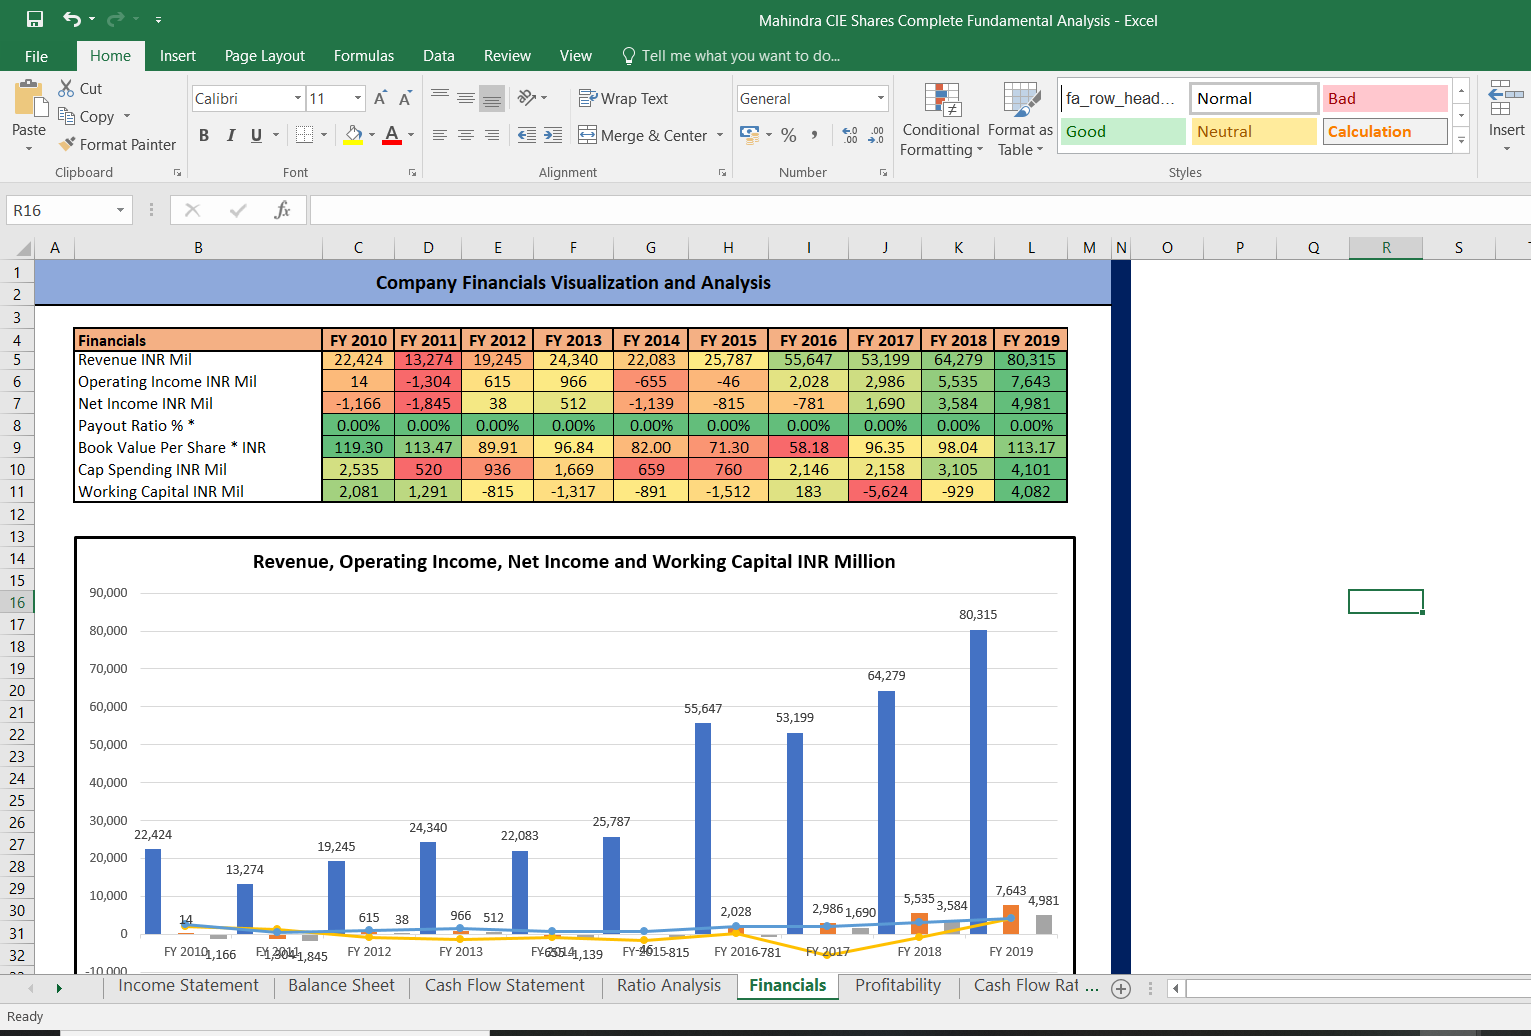
Task: Click the Select All corner triangle
Action: (x=24, y=248)
